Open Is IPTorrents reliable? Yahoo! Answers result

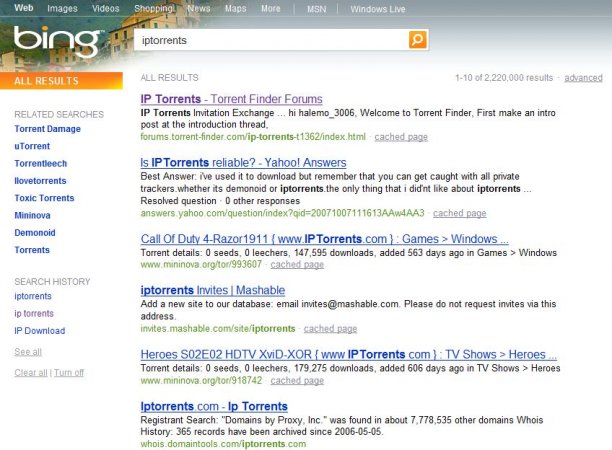pyautogui.click(x=243, y=162)
